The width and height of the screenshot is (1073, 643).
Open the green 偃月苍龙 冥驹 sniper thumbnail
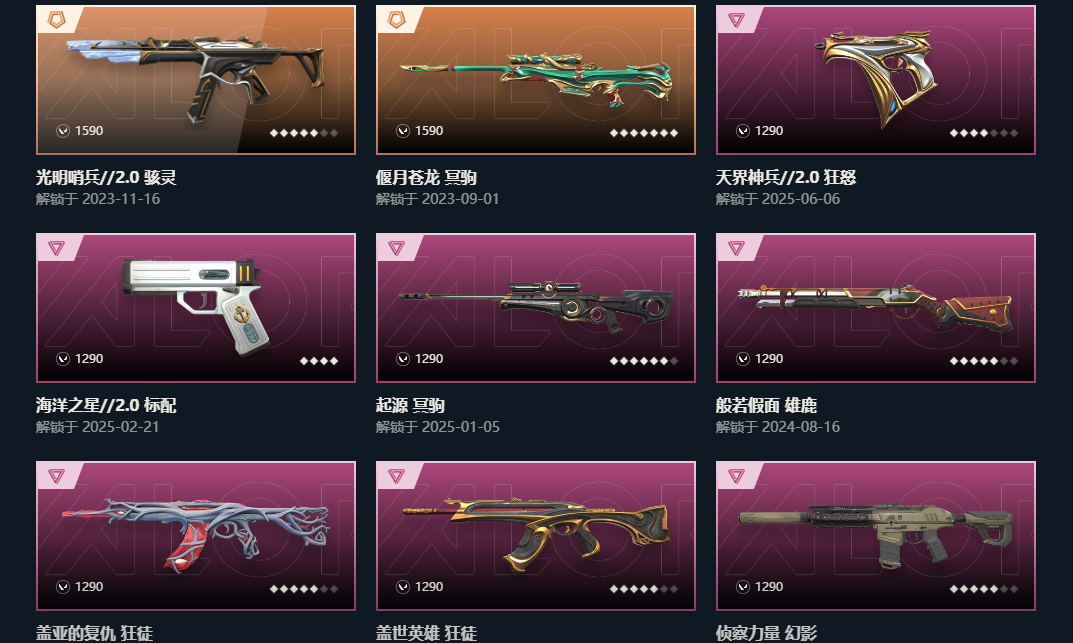coord(536,80)
